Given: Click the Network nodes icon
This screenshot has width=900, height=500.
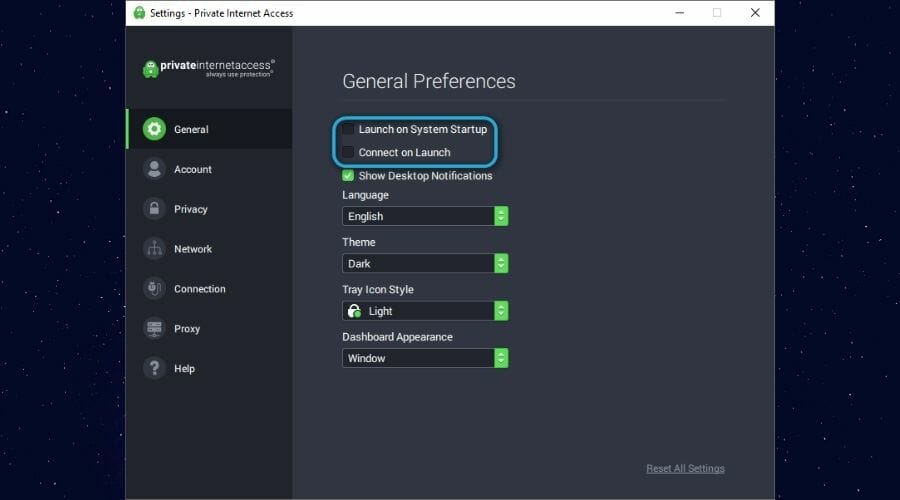Looking at the screenshot, I should pos(154,249).
